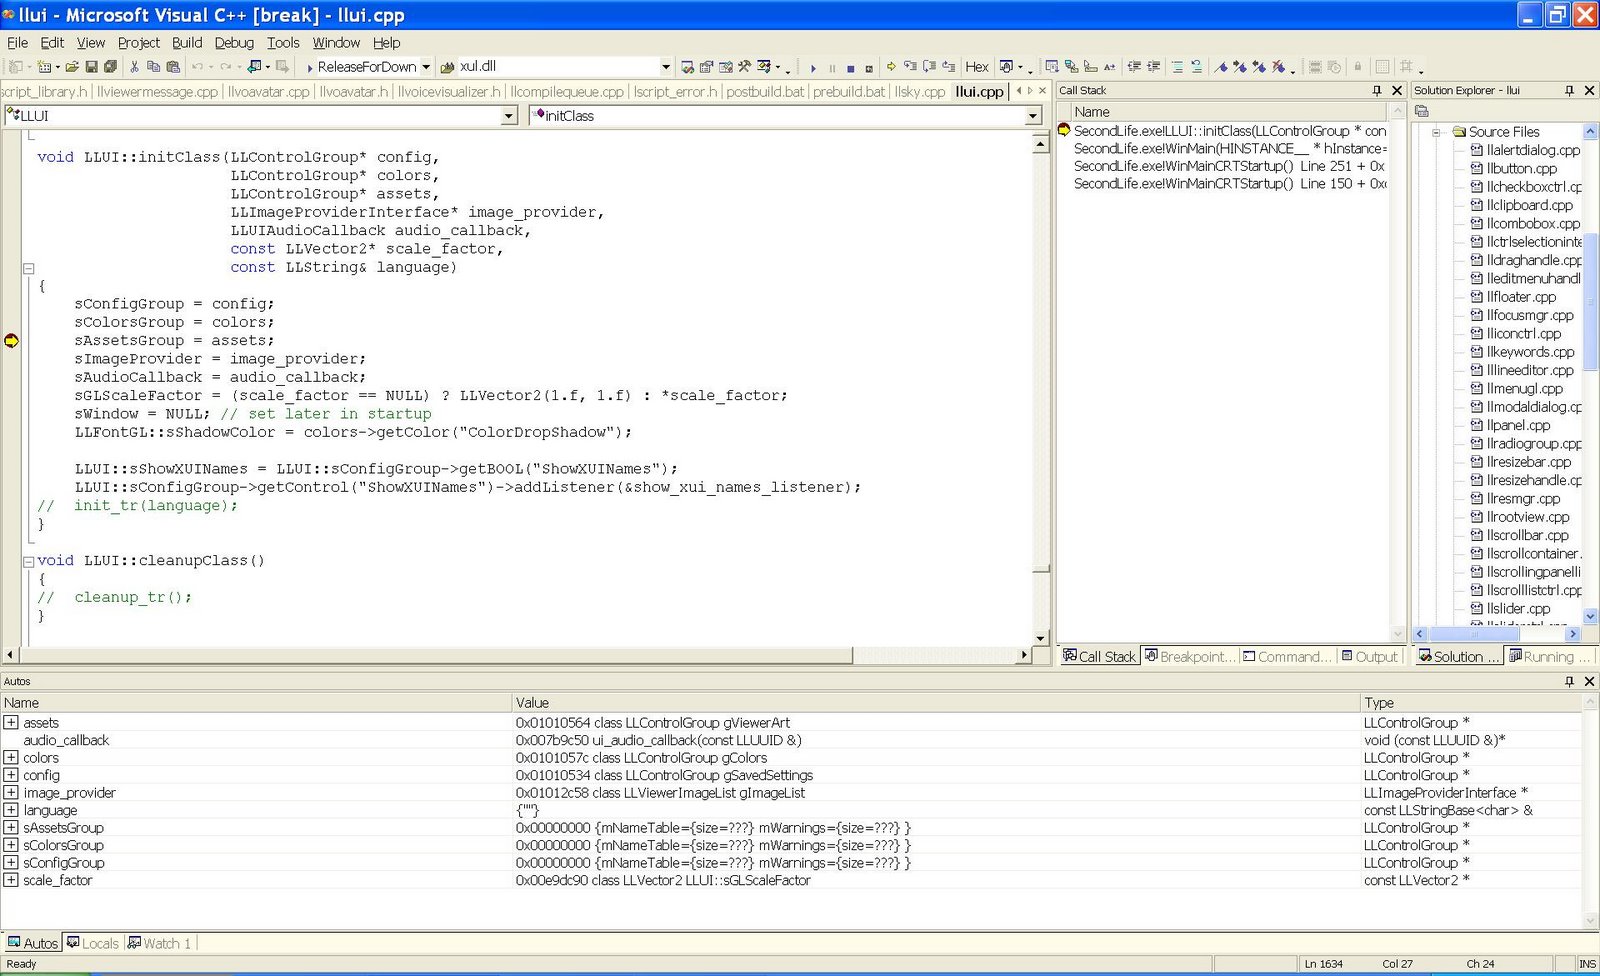Click the Step Into debug icon
The image size is (1600, 976).
(x=910, y=67)
